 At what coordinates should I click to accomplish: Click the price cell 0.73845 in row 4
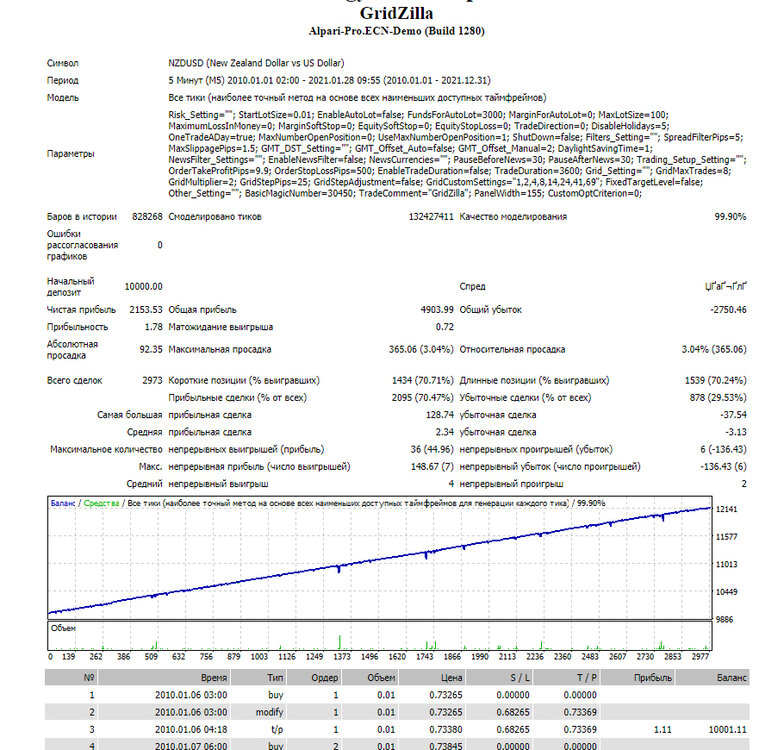[x=445, y=746]
